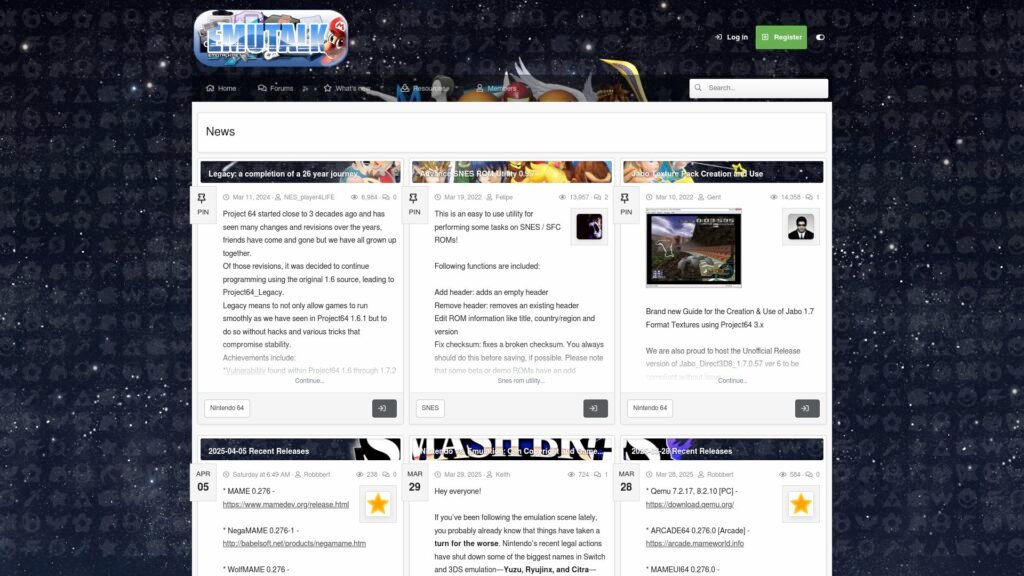Open Robbbert profile on the Apr 05 post
Image resolution: width=1024 pixels, height=576 pixels.
click(317, 475)
